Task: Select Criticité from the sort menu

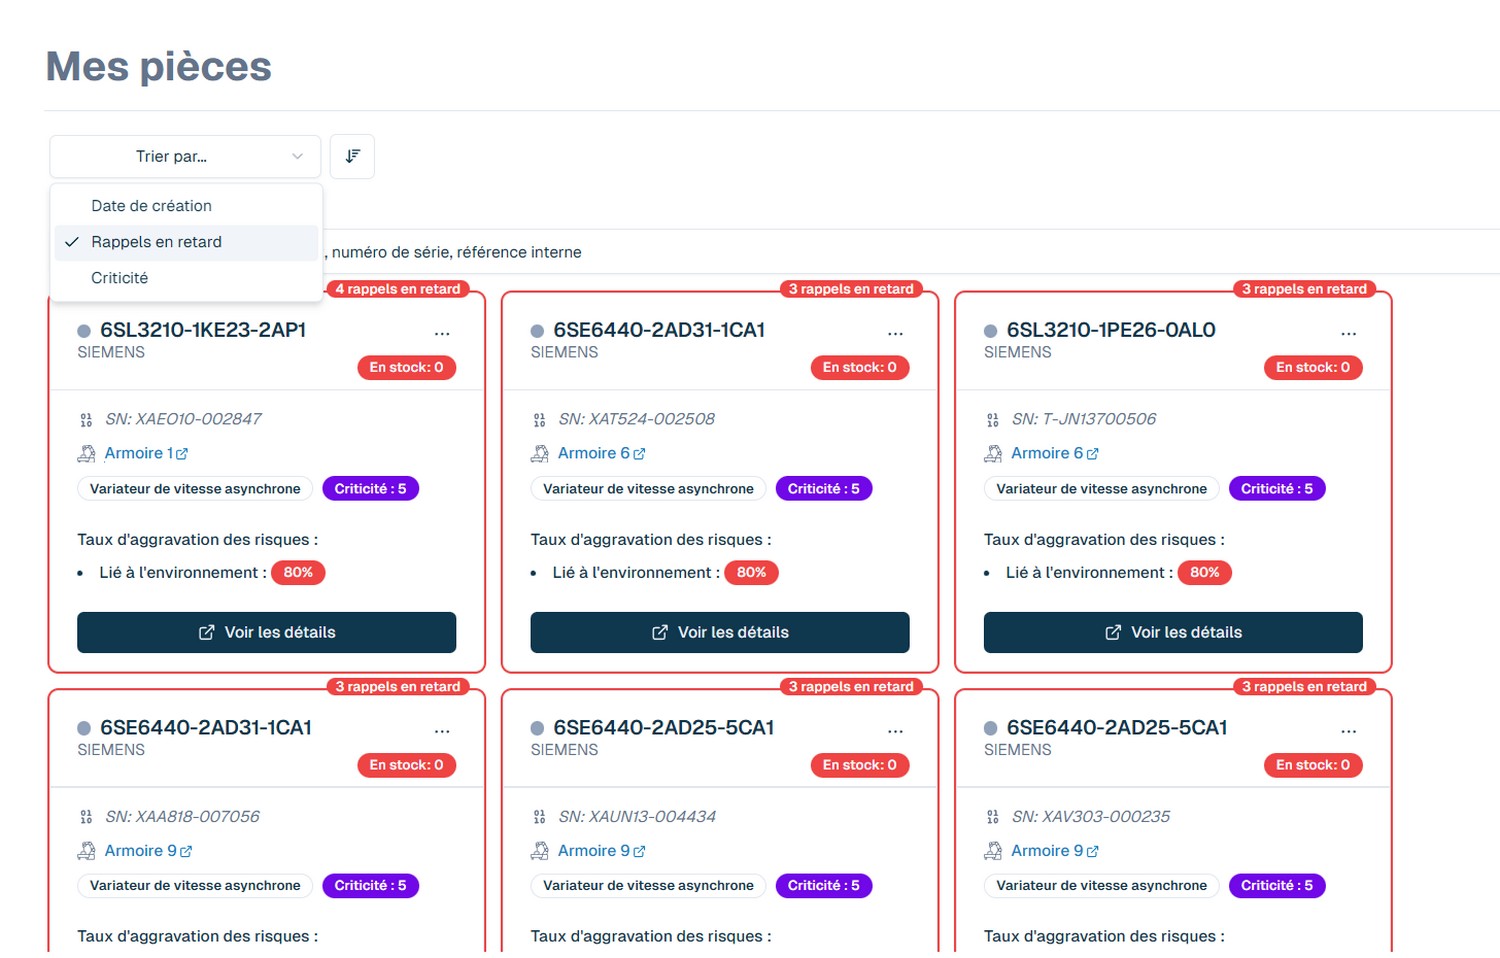Action: pyautogui.click(x=120, y=278)
